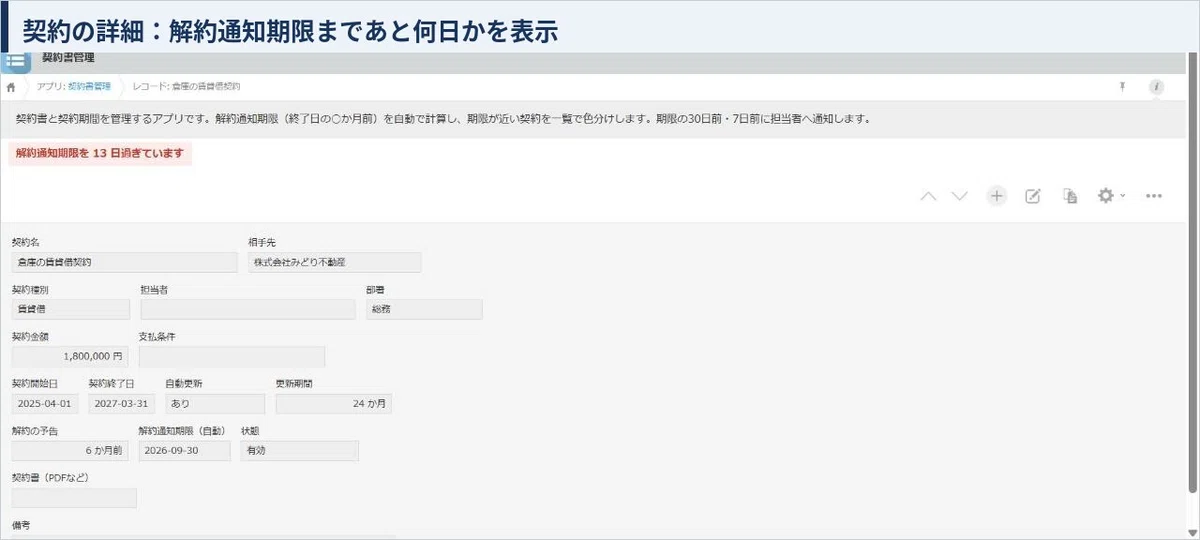Click the 相手先 field 株式会社みどり不動産

[x=335, y=262]
